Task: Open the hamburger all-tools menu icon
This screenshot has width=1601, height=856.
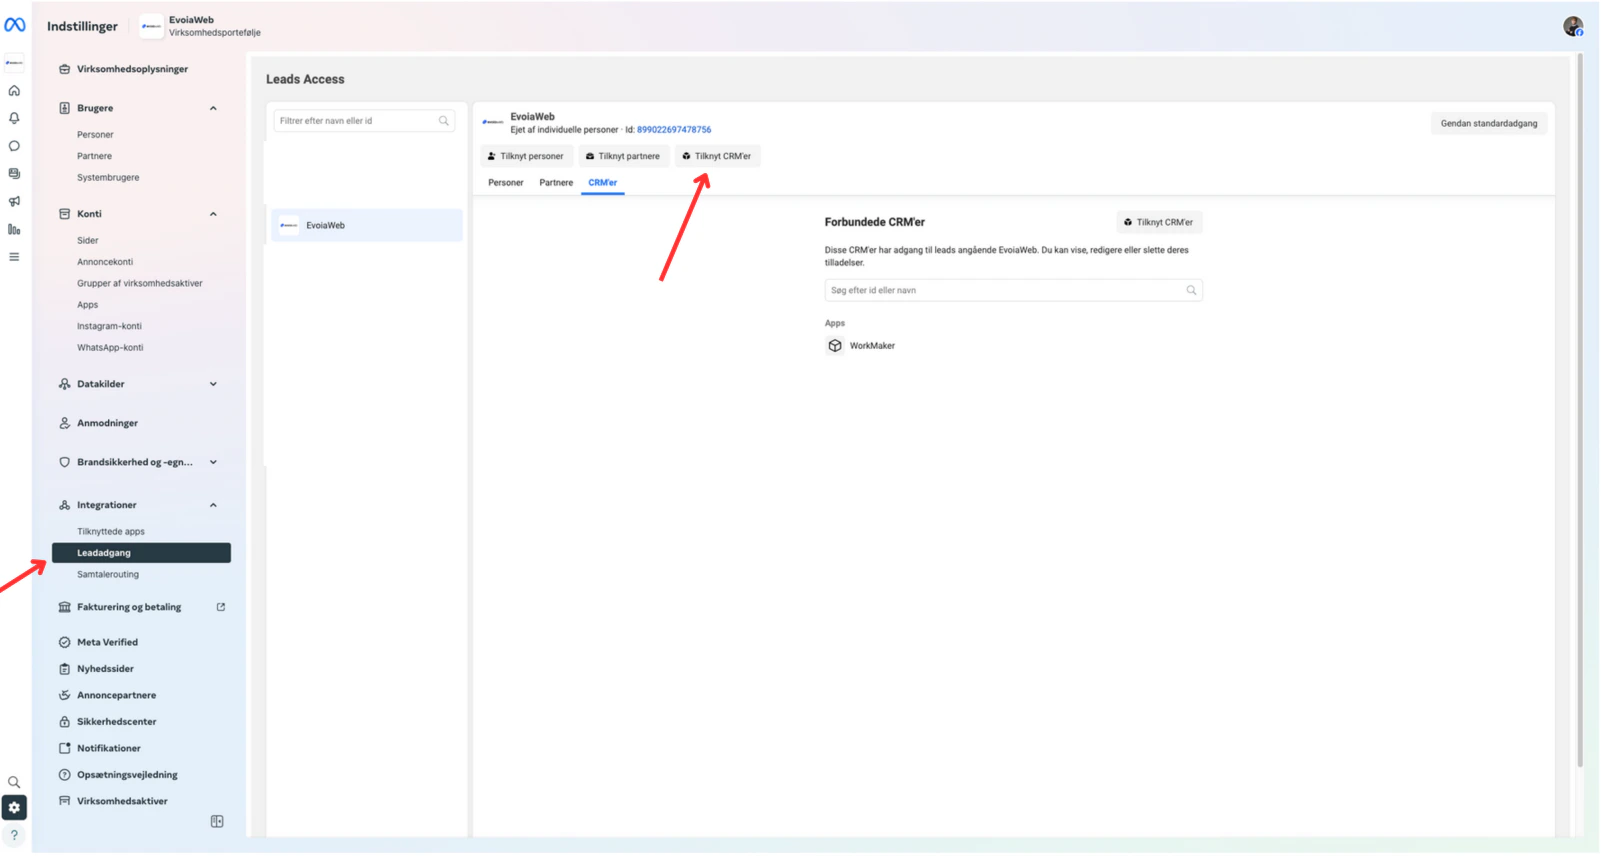Action: point(14,257)
